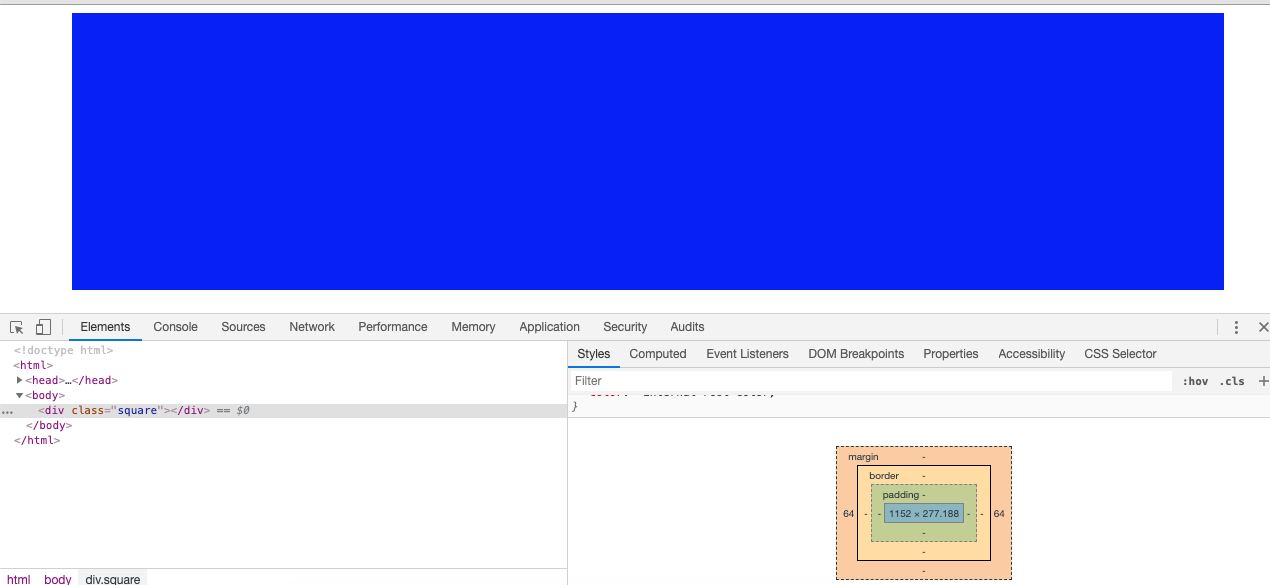Open the Application tab
1270x585 pixels.
[x=549, y=327]
